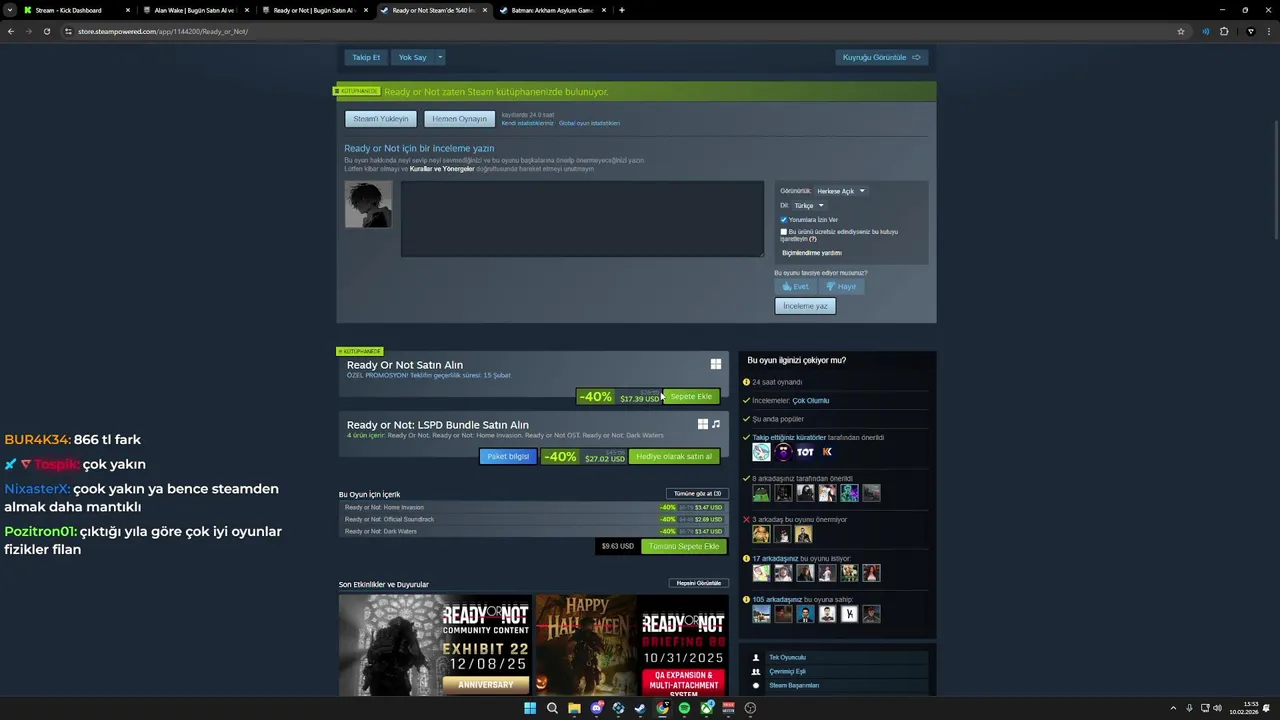This screenshot has width=1280, height=720.
Task: Check the received-for-free product checkbox
Action: 784,232
